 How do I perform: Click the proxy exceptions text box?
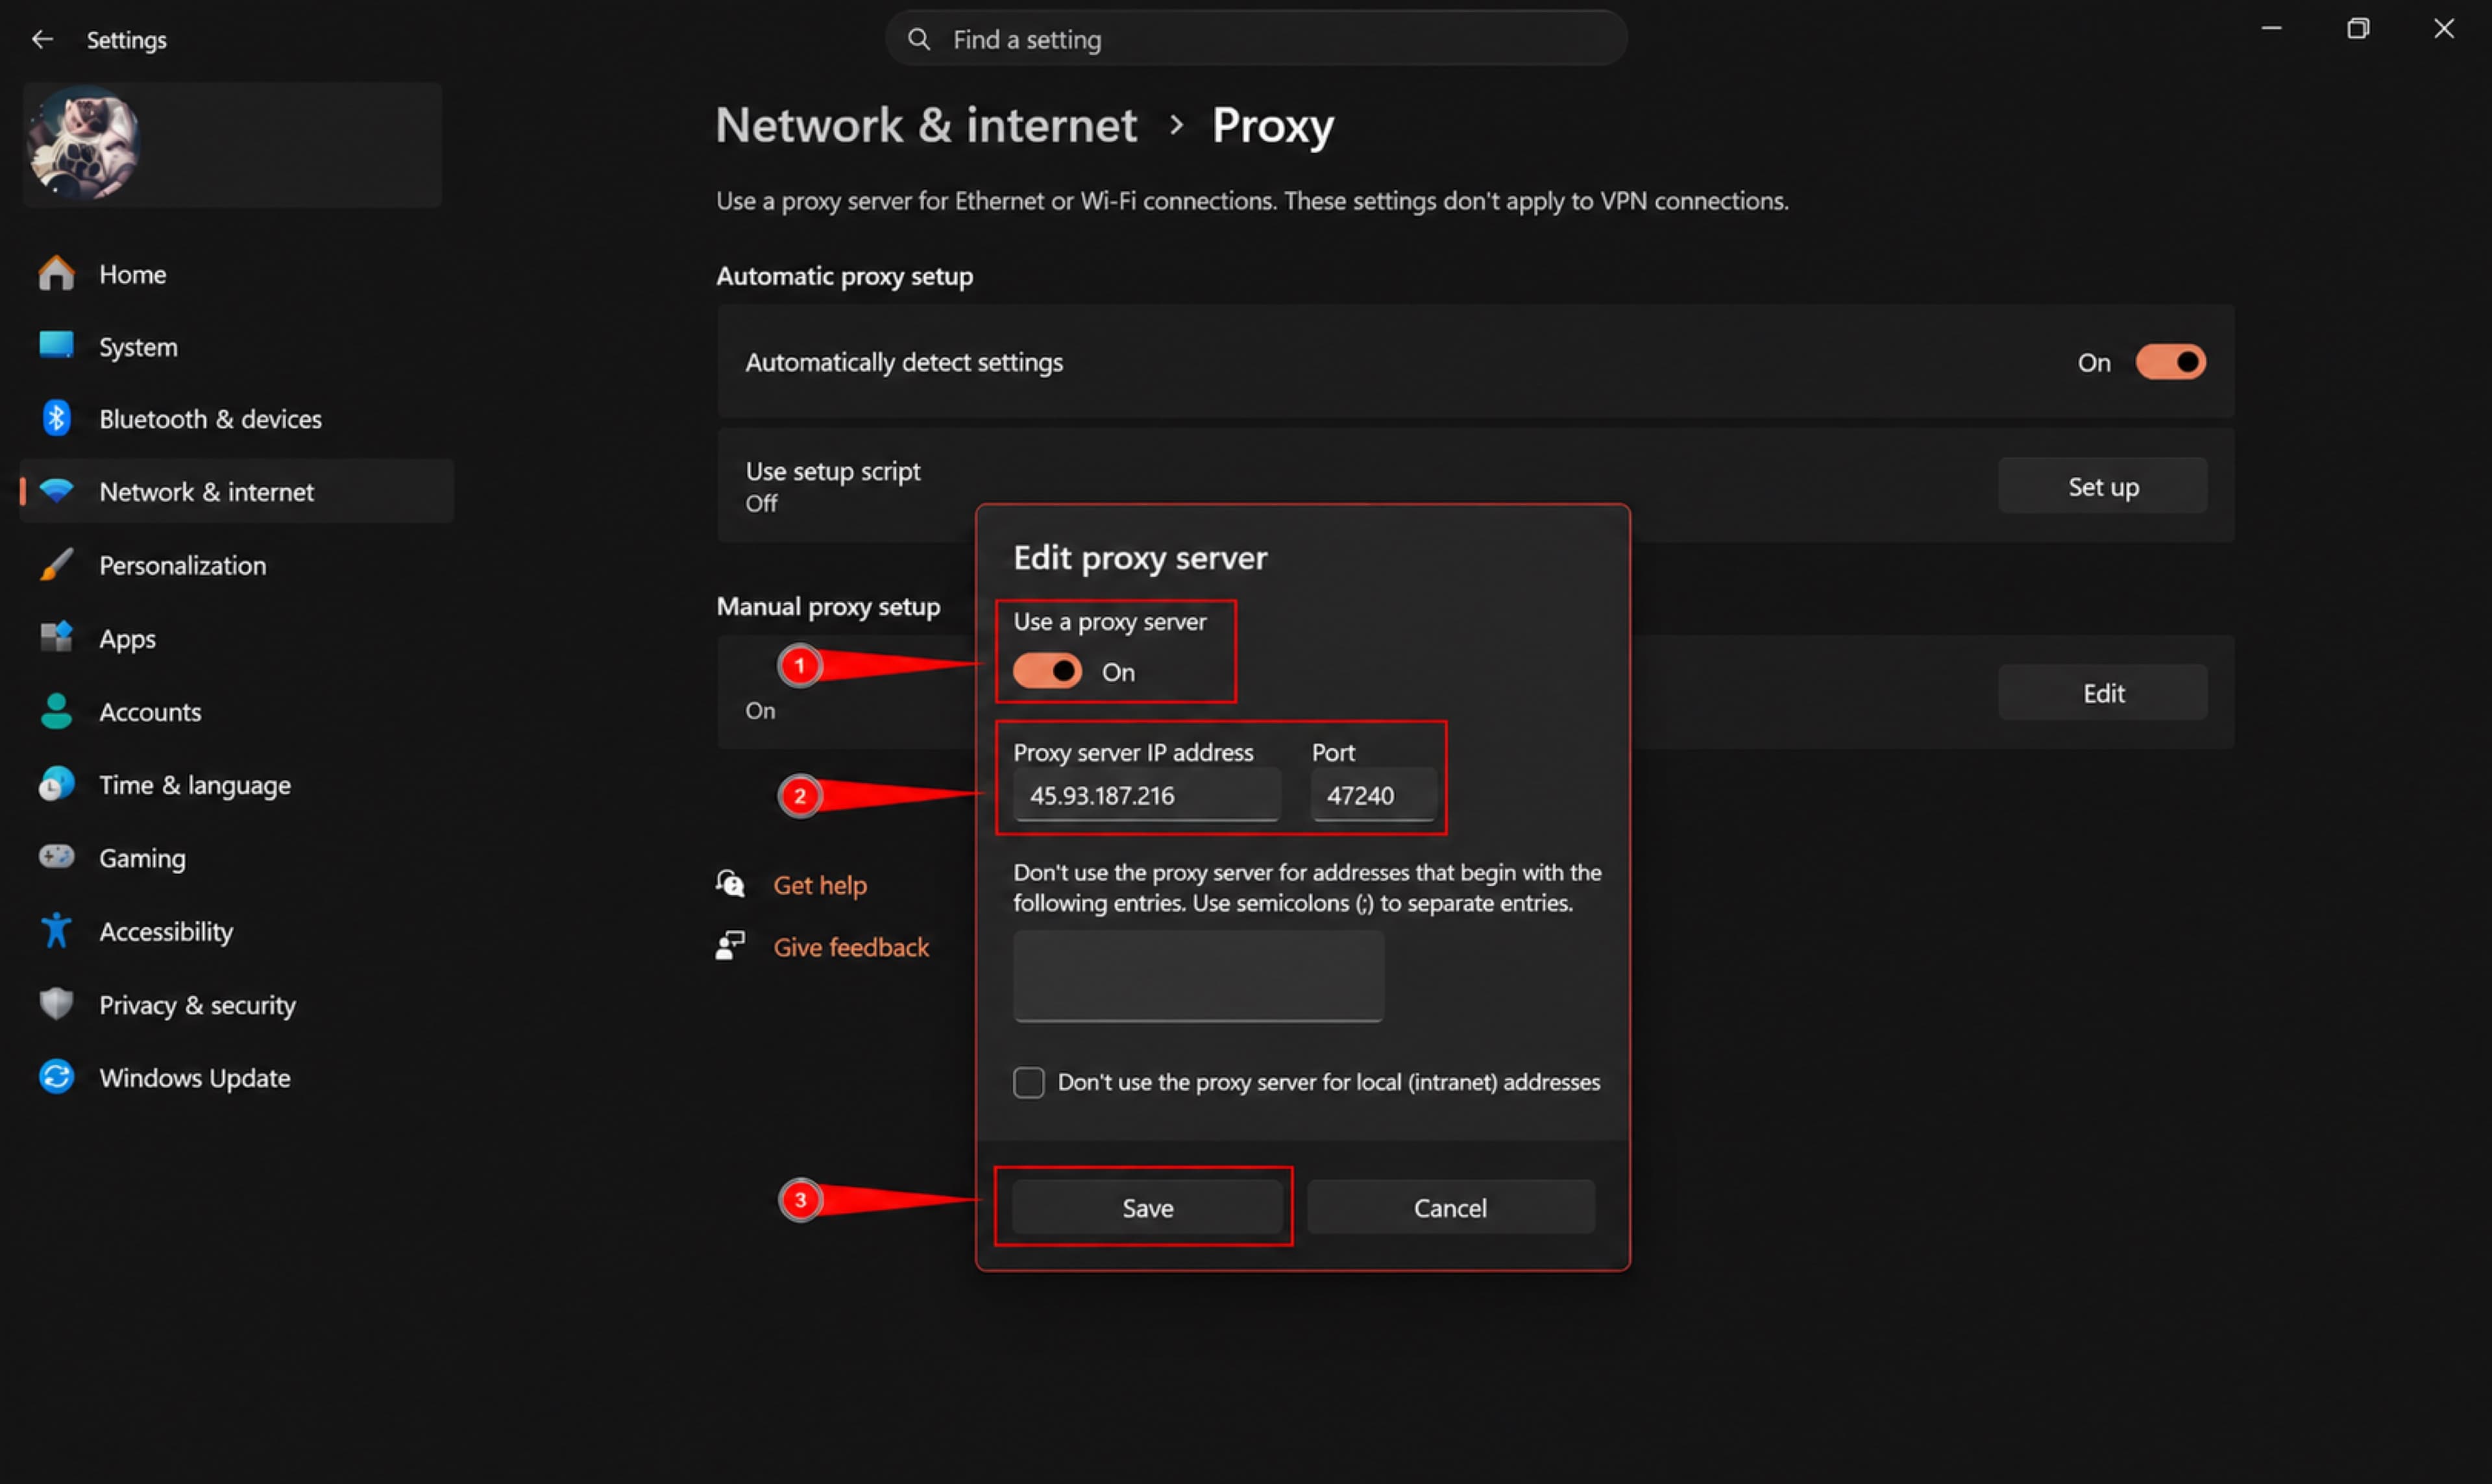1198,976
